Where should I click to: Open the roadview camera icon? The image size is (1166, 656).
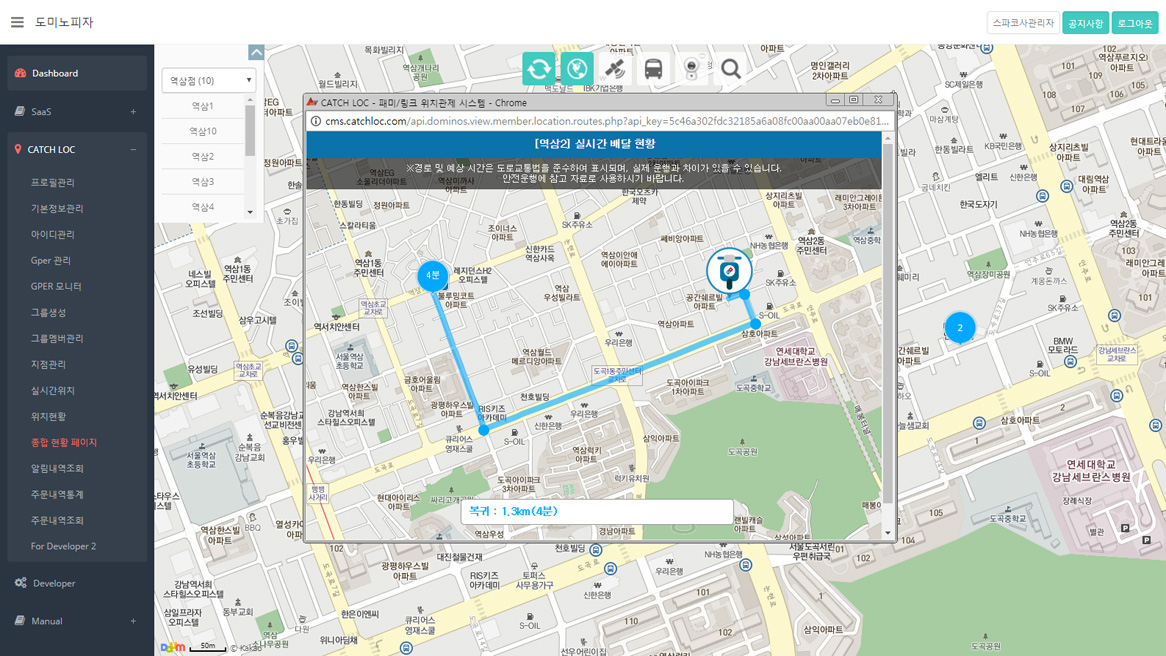click(x=692, y=69)
